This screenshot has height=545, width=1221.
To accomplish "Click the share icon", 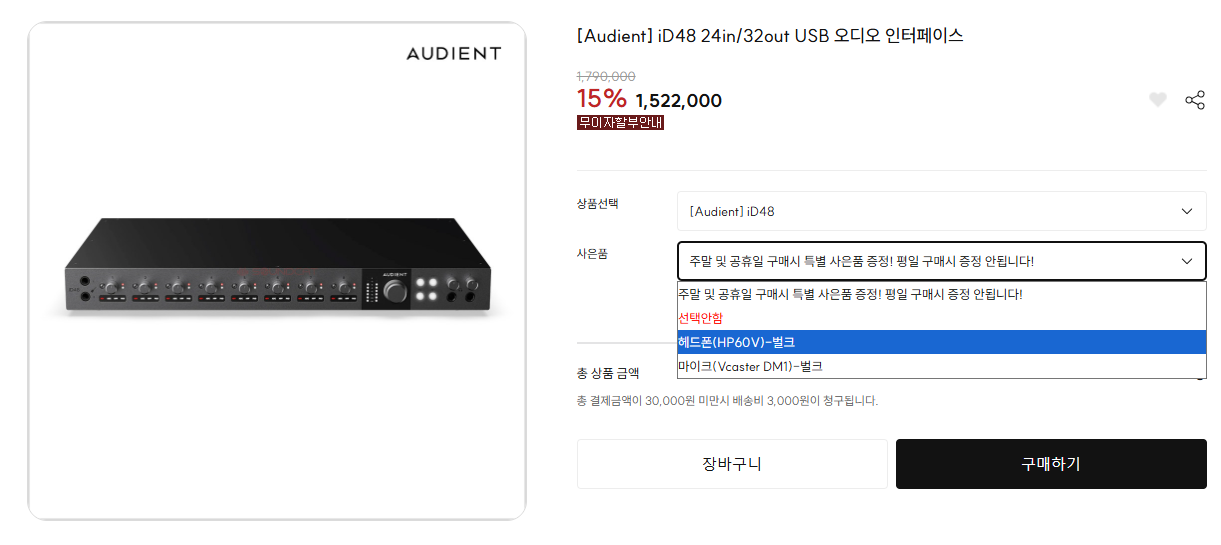I will tap(1194, 100).
